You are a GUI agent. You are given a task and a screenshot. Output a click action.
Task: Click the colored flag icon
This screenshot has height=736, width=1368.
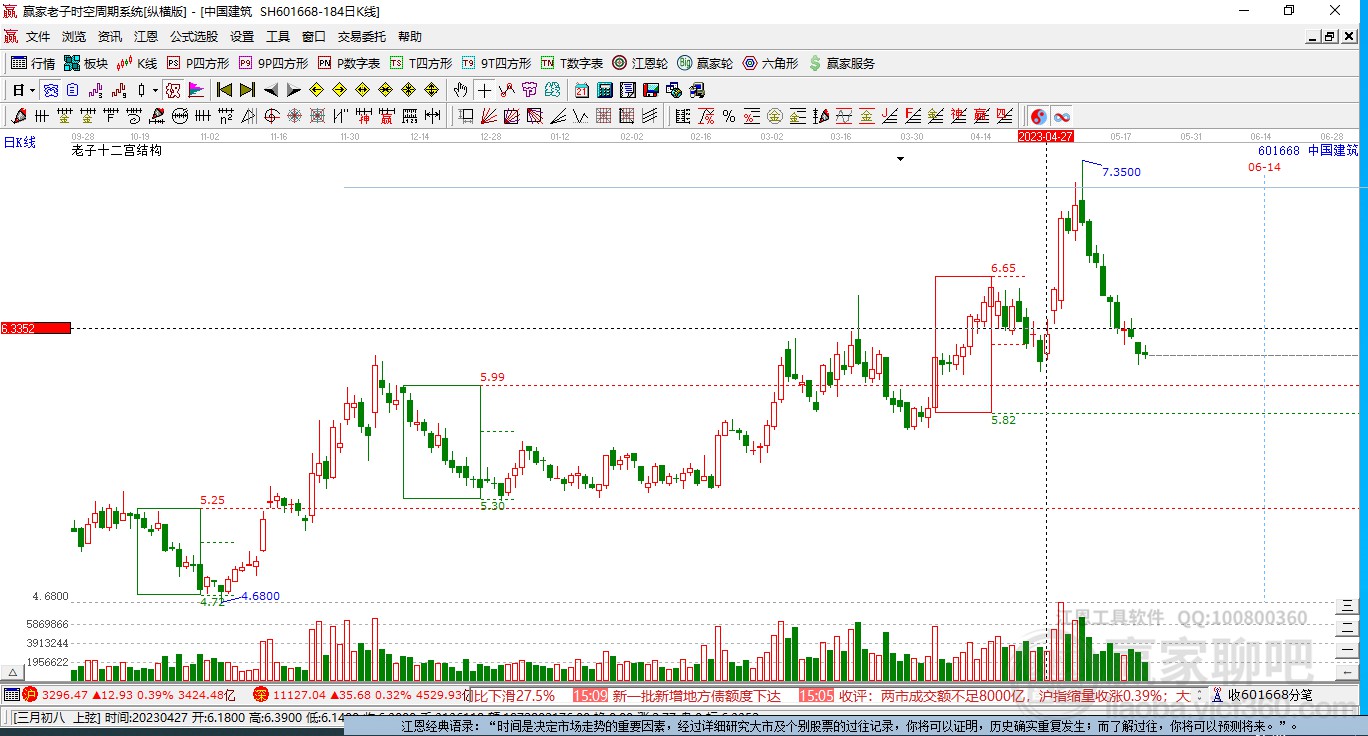196,90
